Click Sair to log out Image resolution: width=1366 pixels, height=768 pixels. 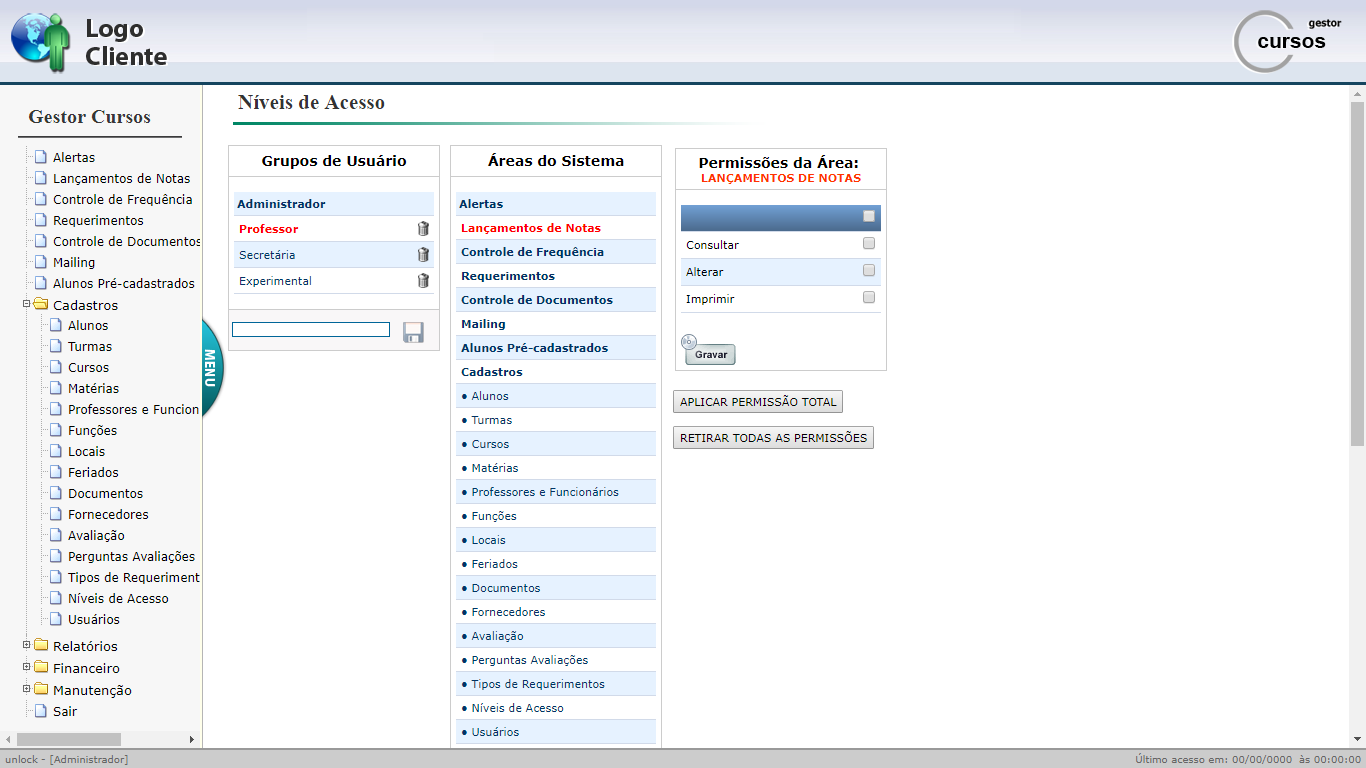tap(65, 711)
